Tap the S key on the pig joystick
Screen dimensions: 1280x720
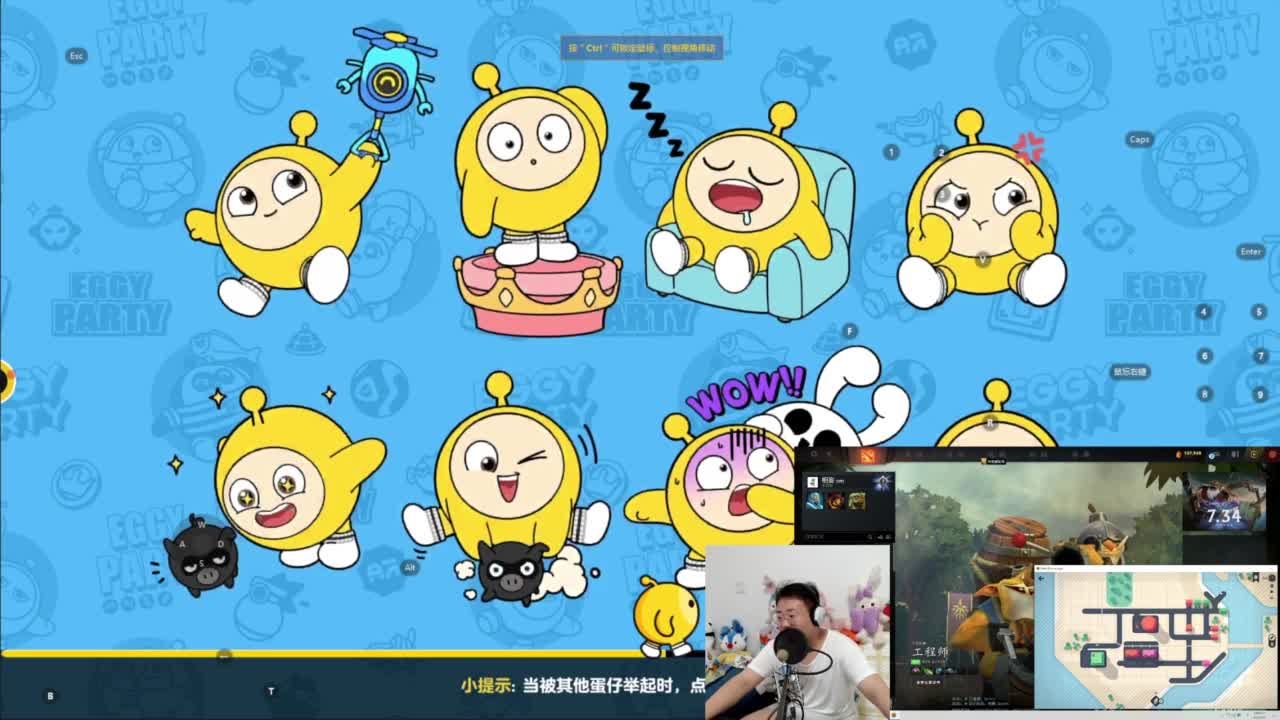(x=202, y=564)
